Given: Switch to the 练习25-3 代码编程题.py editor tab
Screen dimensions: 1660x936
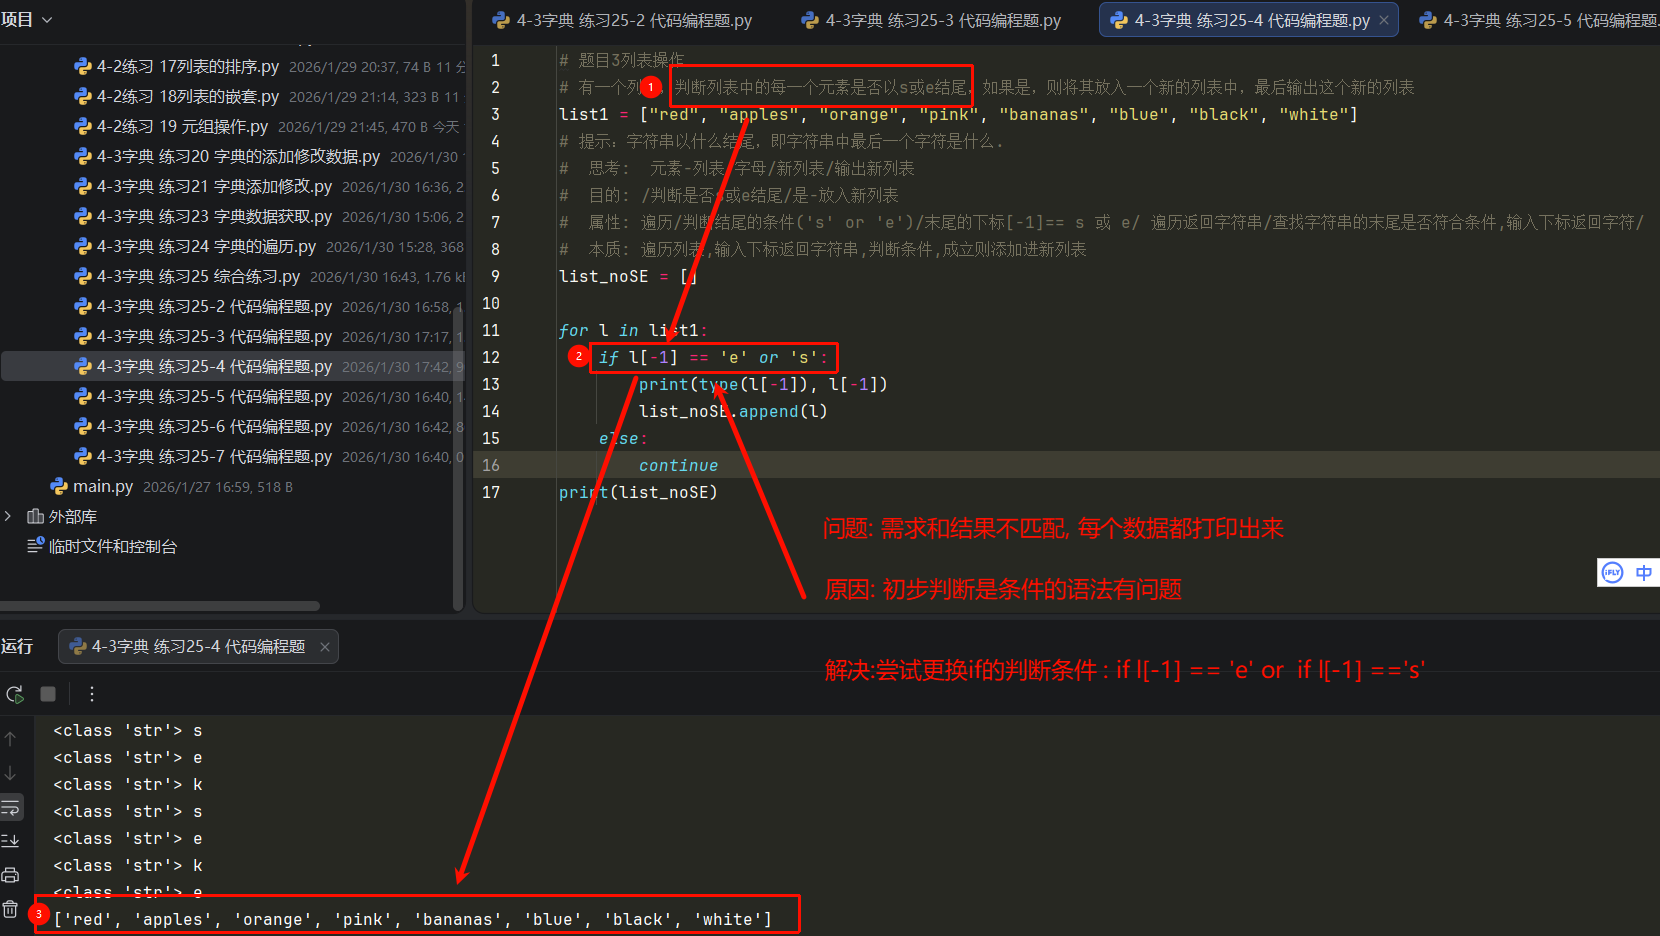Looking at the screenshot, I should [931, 20].
